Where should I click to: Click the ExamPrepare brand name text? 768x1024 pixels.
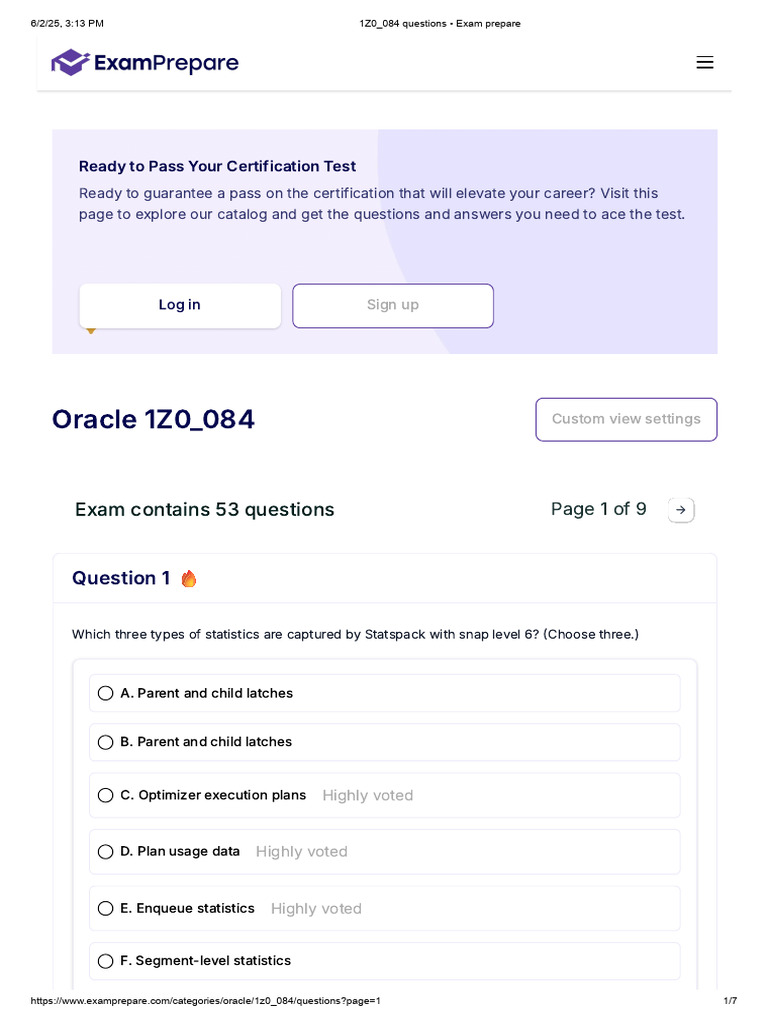pos(166,64)
